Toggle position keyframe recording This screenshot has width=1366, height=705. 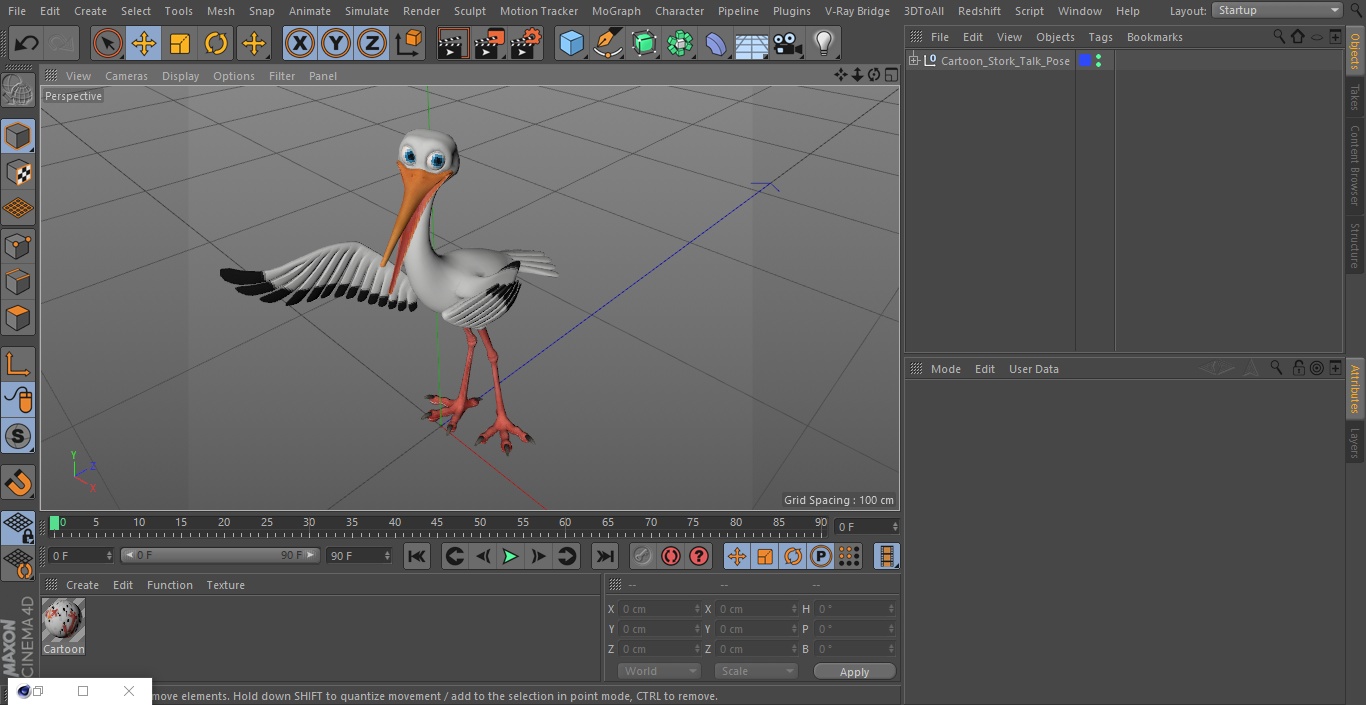point(737,556)
